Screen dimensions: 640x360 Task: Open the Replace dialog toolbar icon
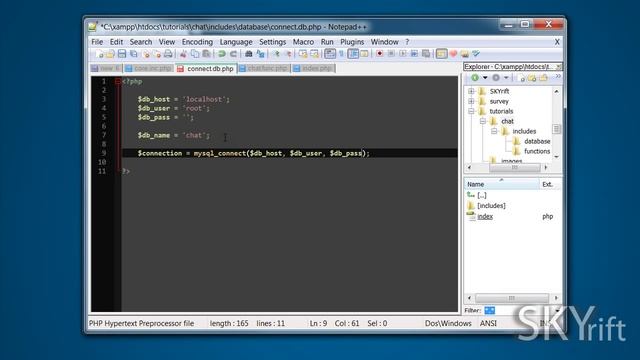coord(260,54)
